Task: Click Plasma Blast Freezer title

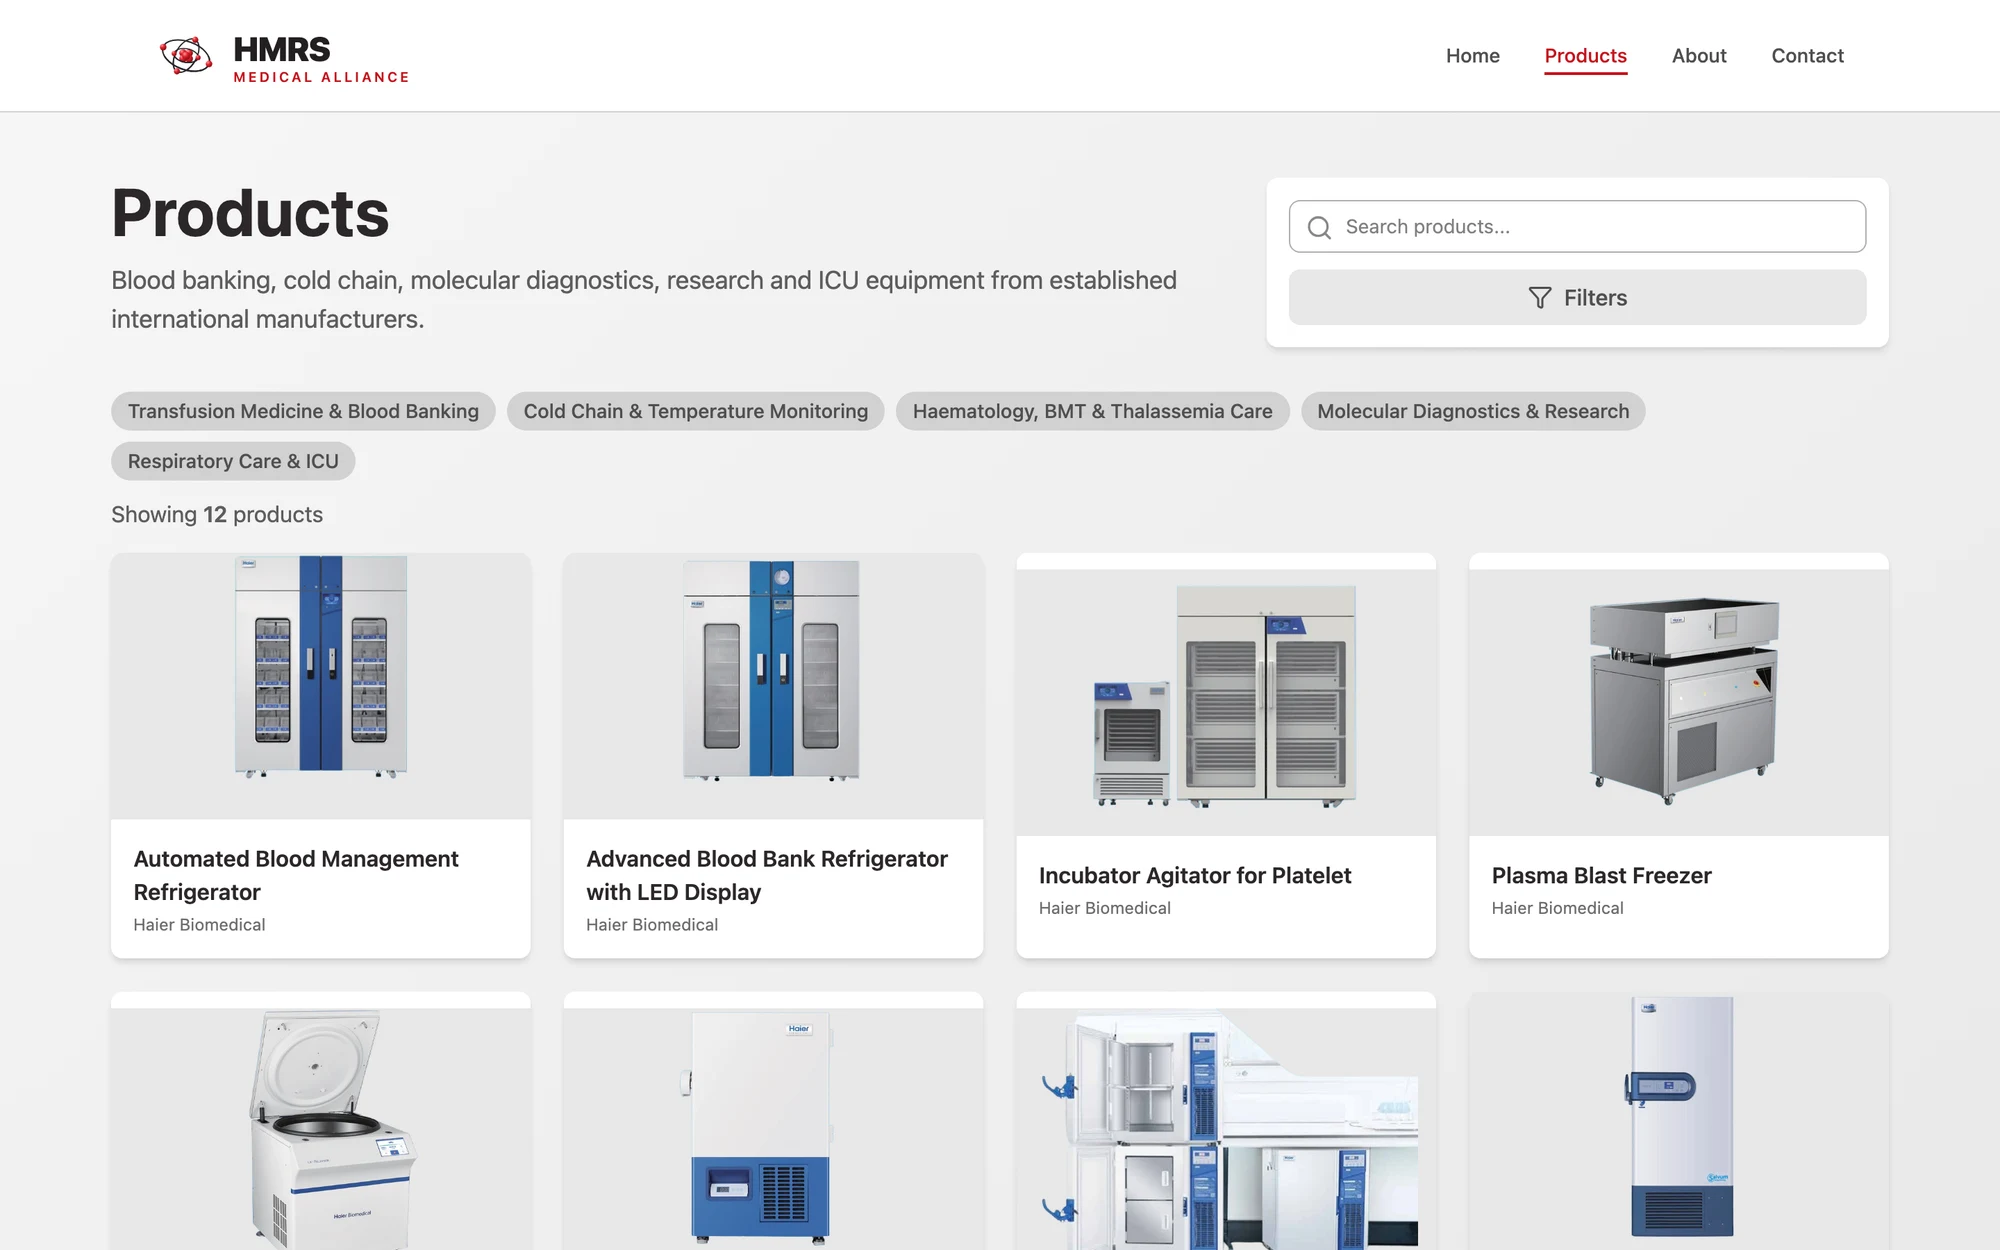Action: pyautogui.click(x=1601, y=875)
